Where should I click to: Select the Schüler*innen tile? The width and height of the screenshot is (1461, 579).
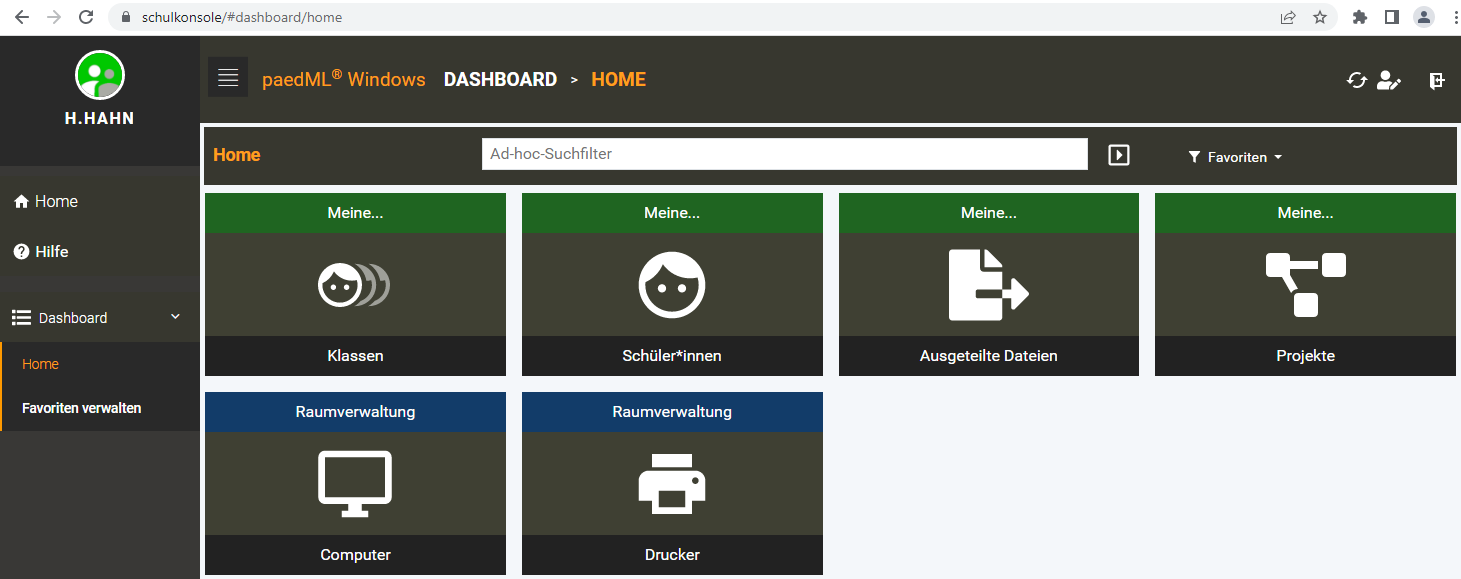tap(671, 284)
